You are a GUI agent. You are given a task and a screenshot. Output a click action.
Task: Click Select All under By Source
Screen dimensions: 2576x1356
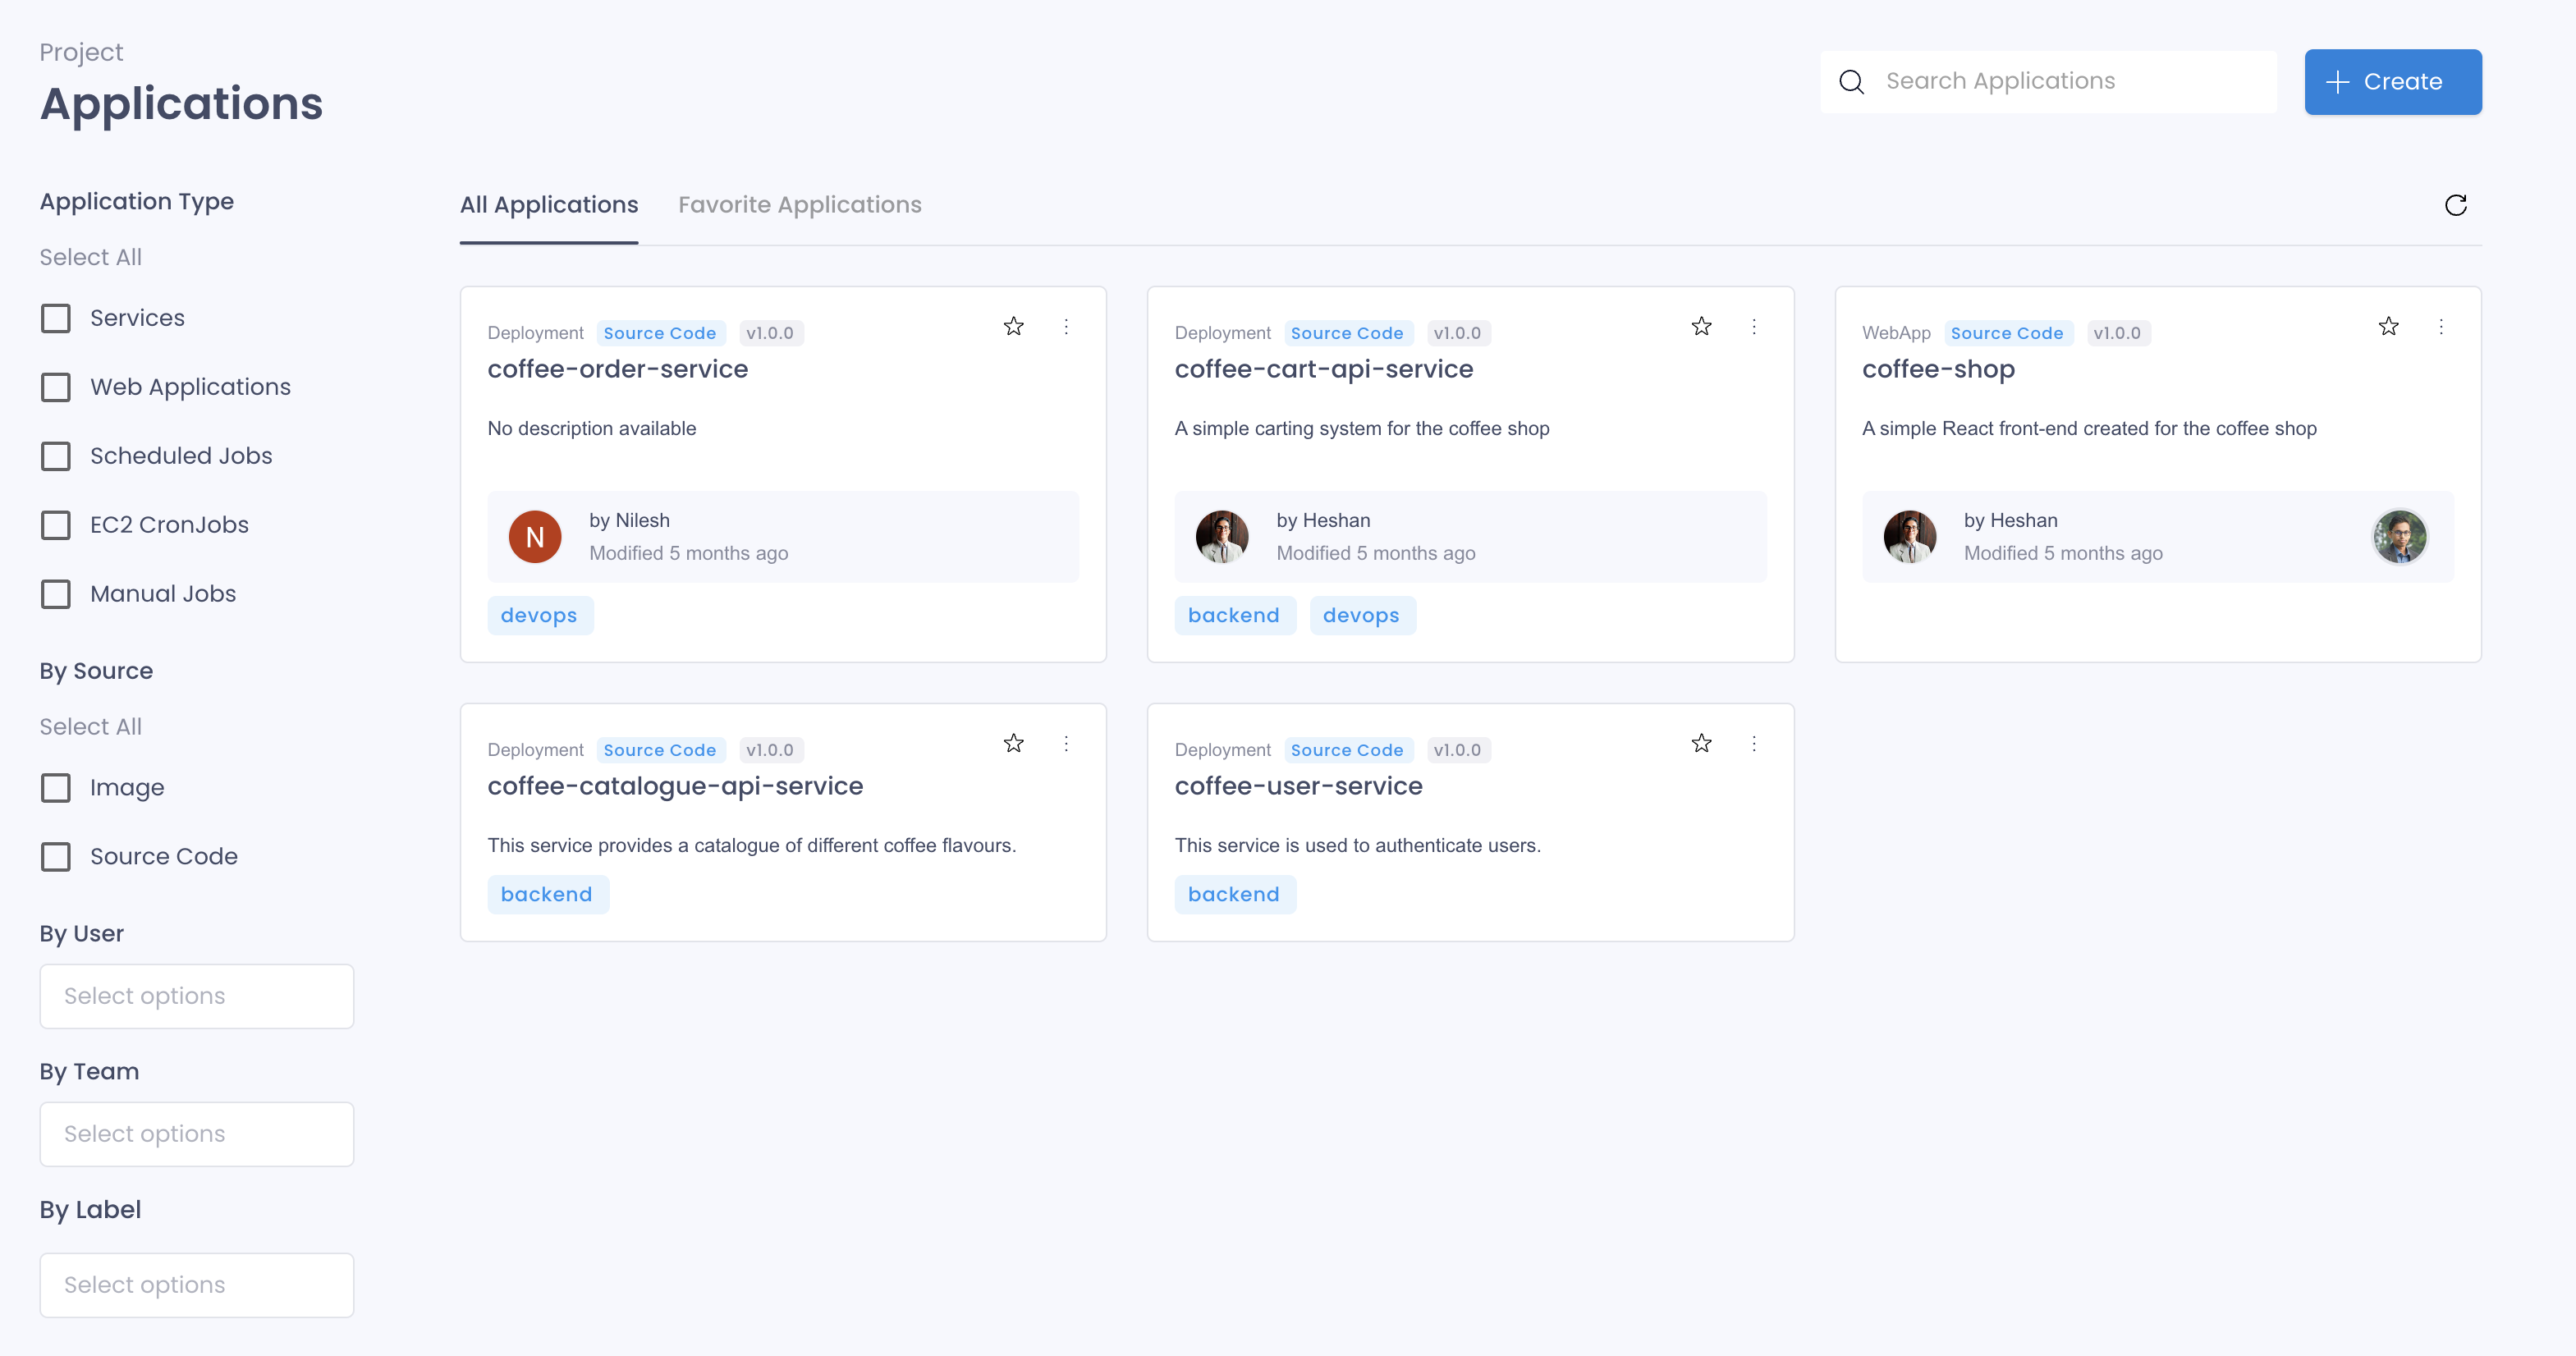tap(91, 727)
